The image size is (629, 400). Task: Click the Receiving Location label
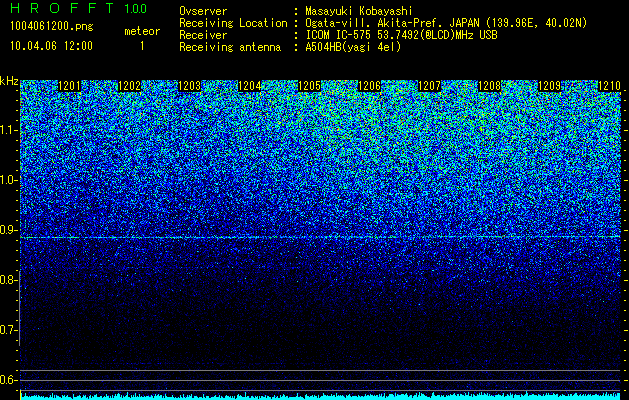point(233,23)
